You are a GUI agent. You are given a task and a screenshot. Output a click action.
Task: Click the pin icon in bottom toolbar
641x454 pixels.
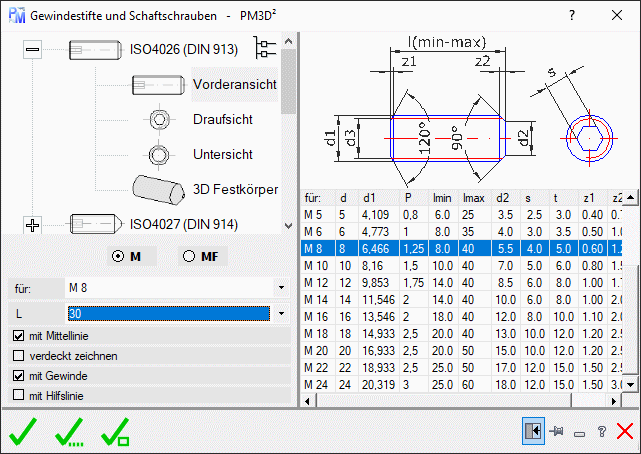click(555, 431)
